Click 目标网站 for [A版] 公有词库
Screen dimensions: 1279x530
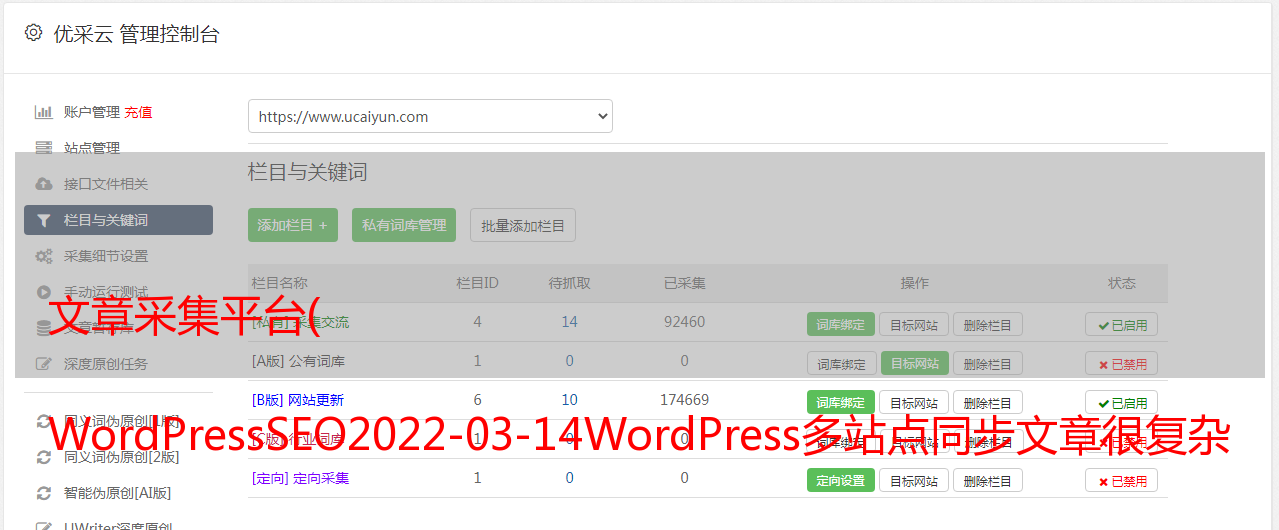click(x=914, y=363)
